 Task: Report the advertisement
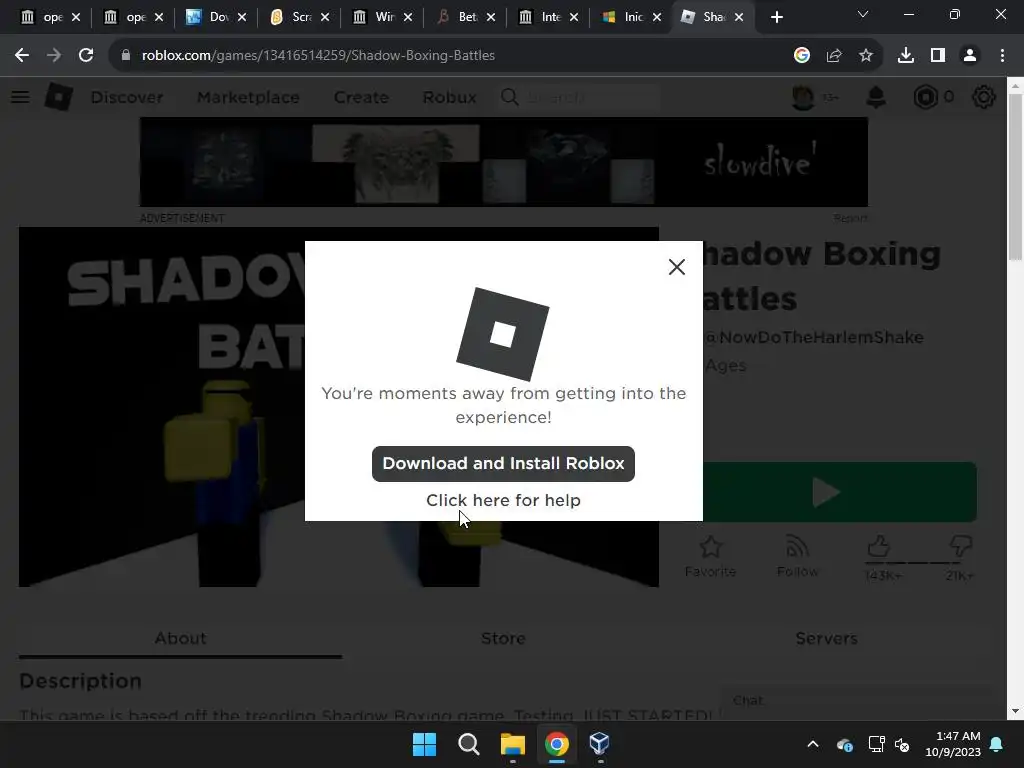[x=850, y=218]
